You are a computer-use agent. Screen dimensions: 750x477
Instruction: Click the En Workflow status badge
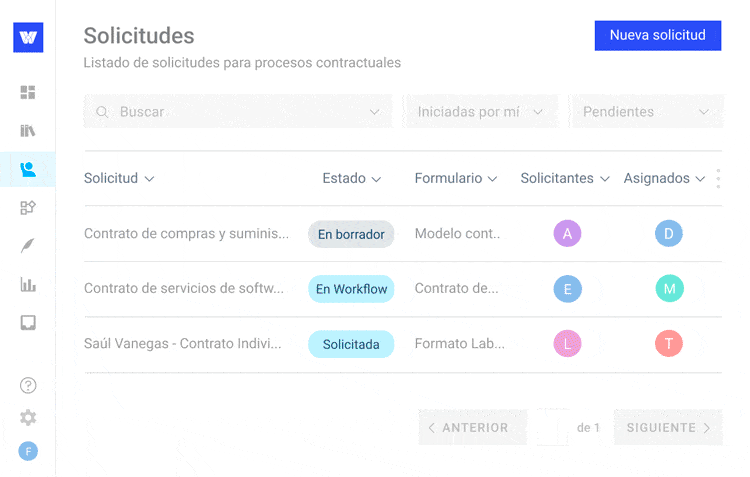(x=351, y=289)
